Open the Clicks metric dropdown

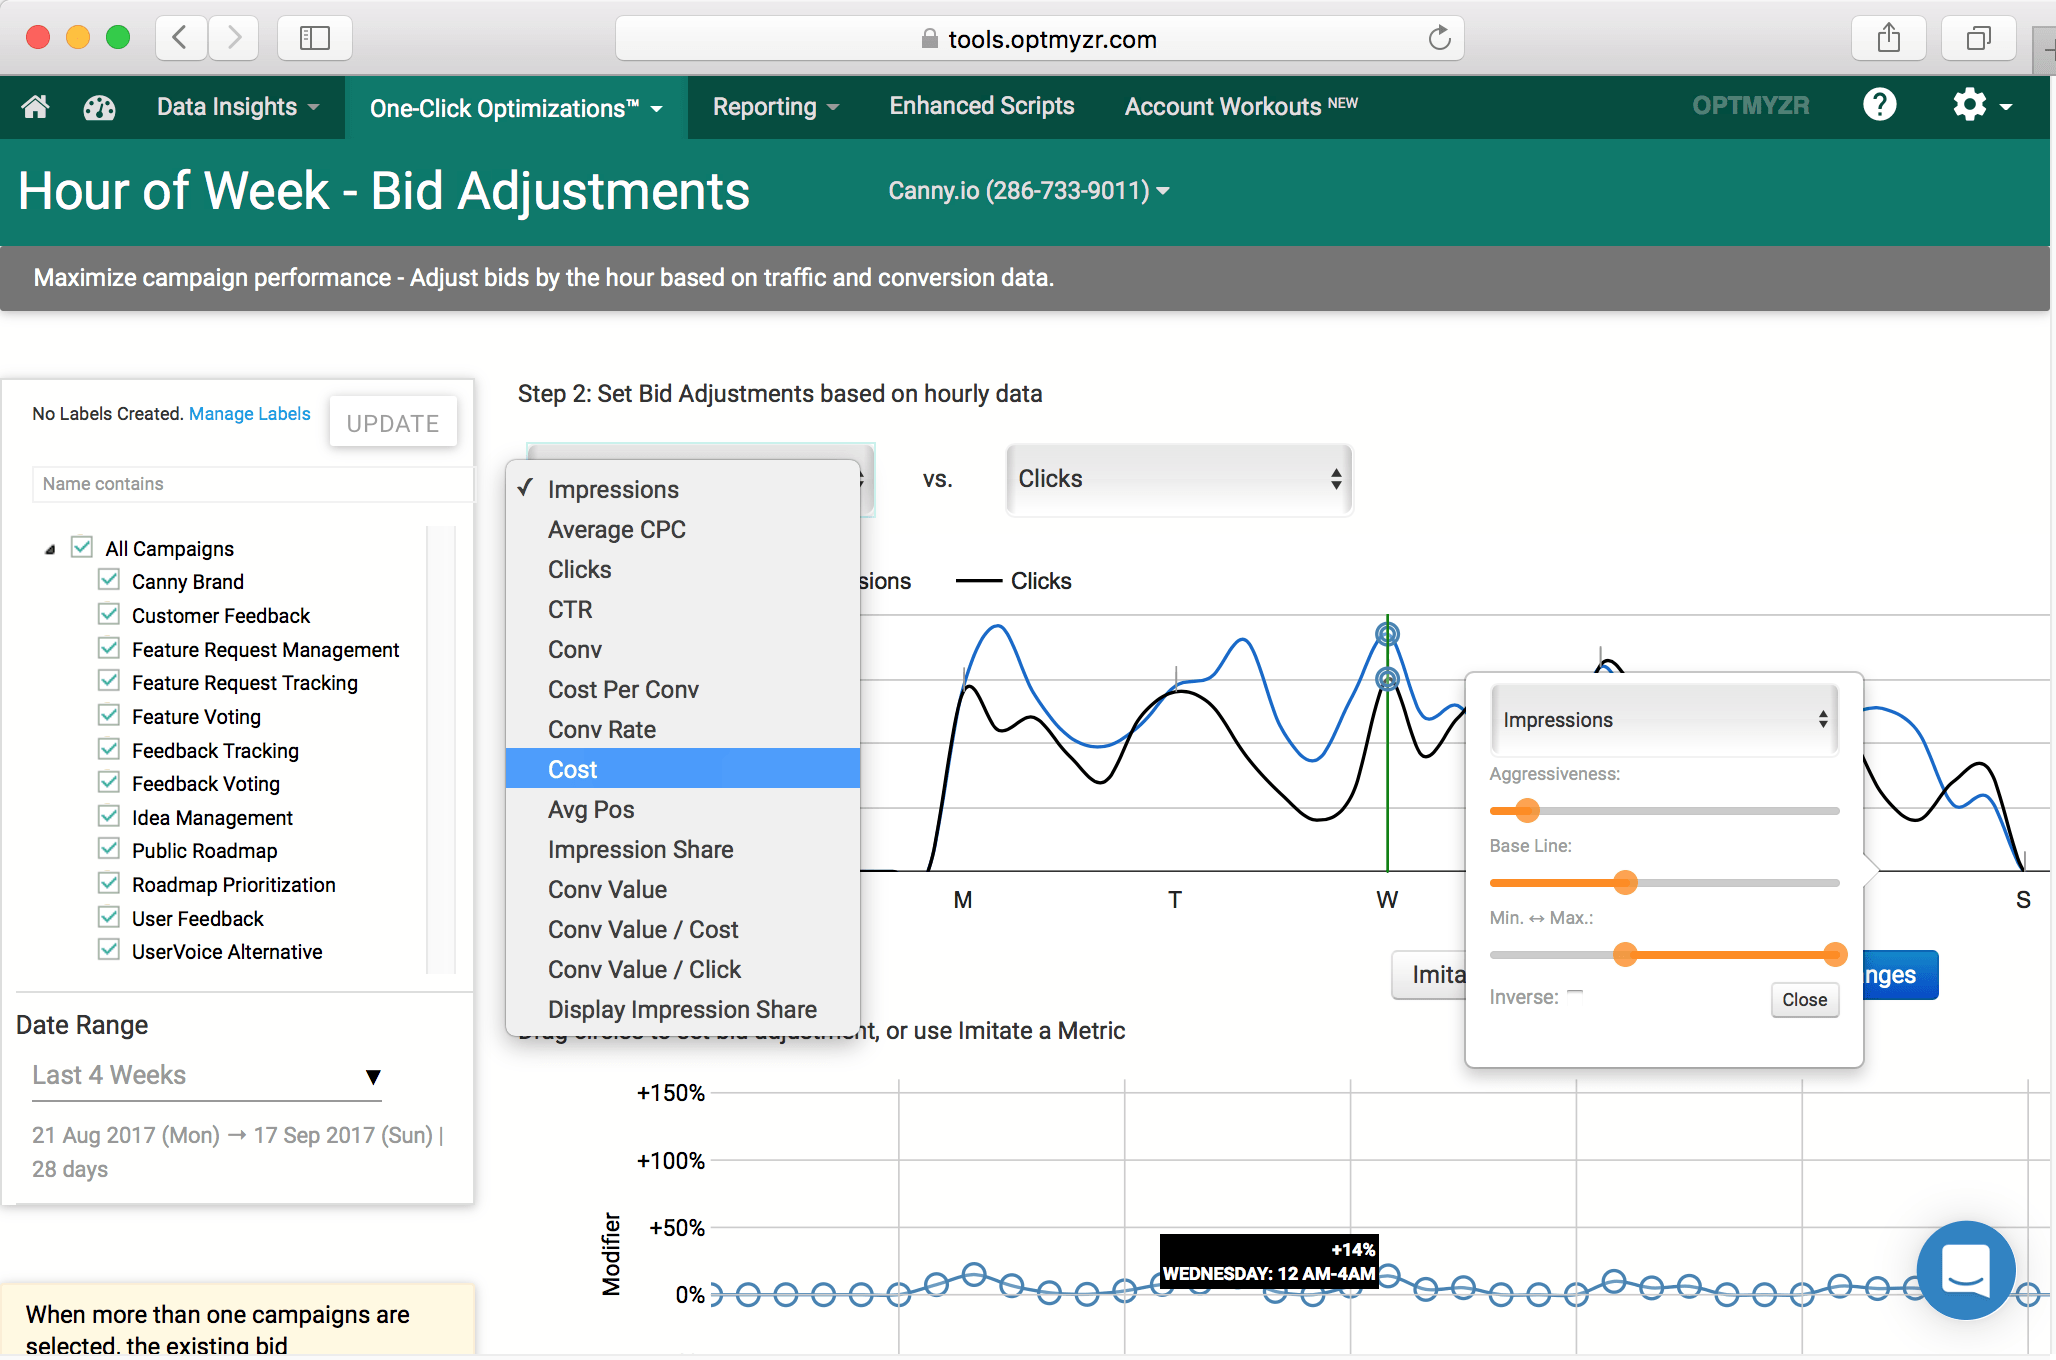pos(1178,479)
